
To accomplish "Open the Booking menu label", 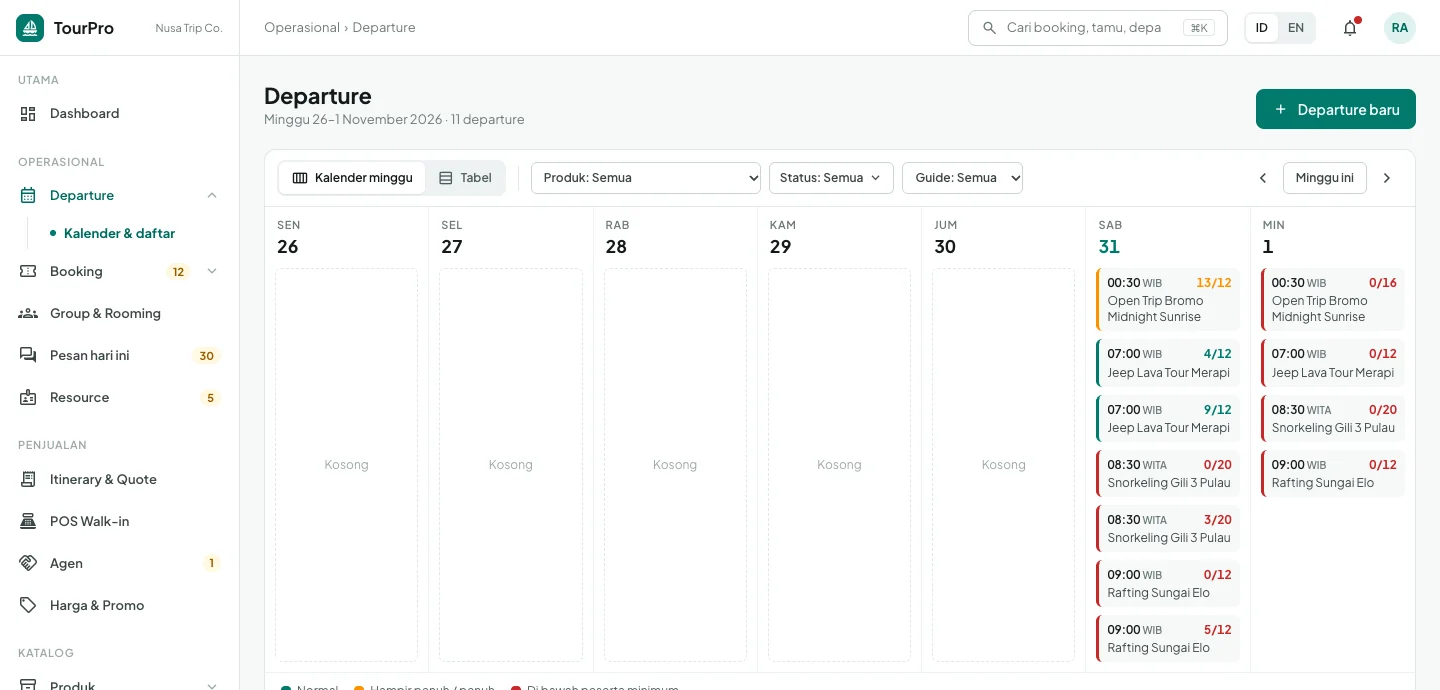I will [x=76, y=272].
